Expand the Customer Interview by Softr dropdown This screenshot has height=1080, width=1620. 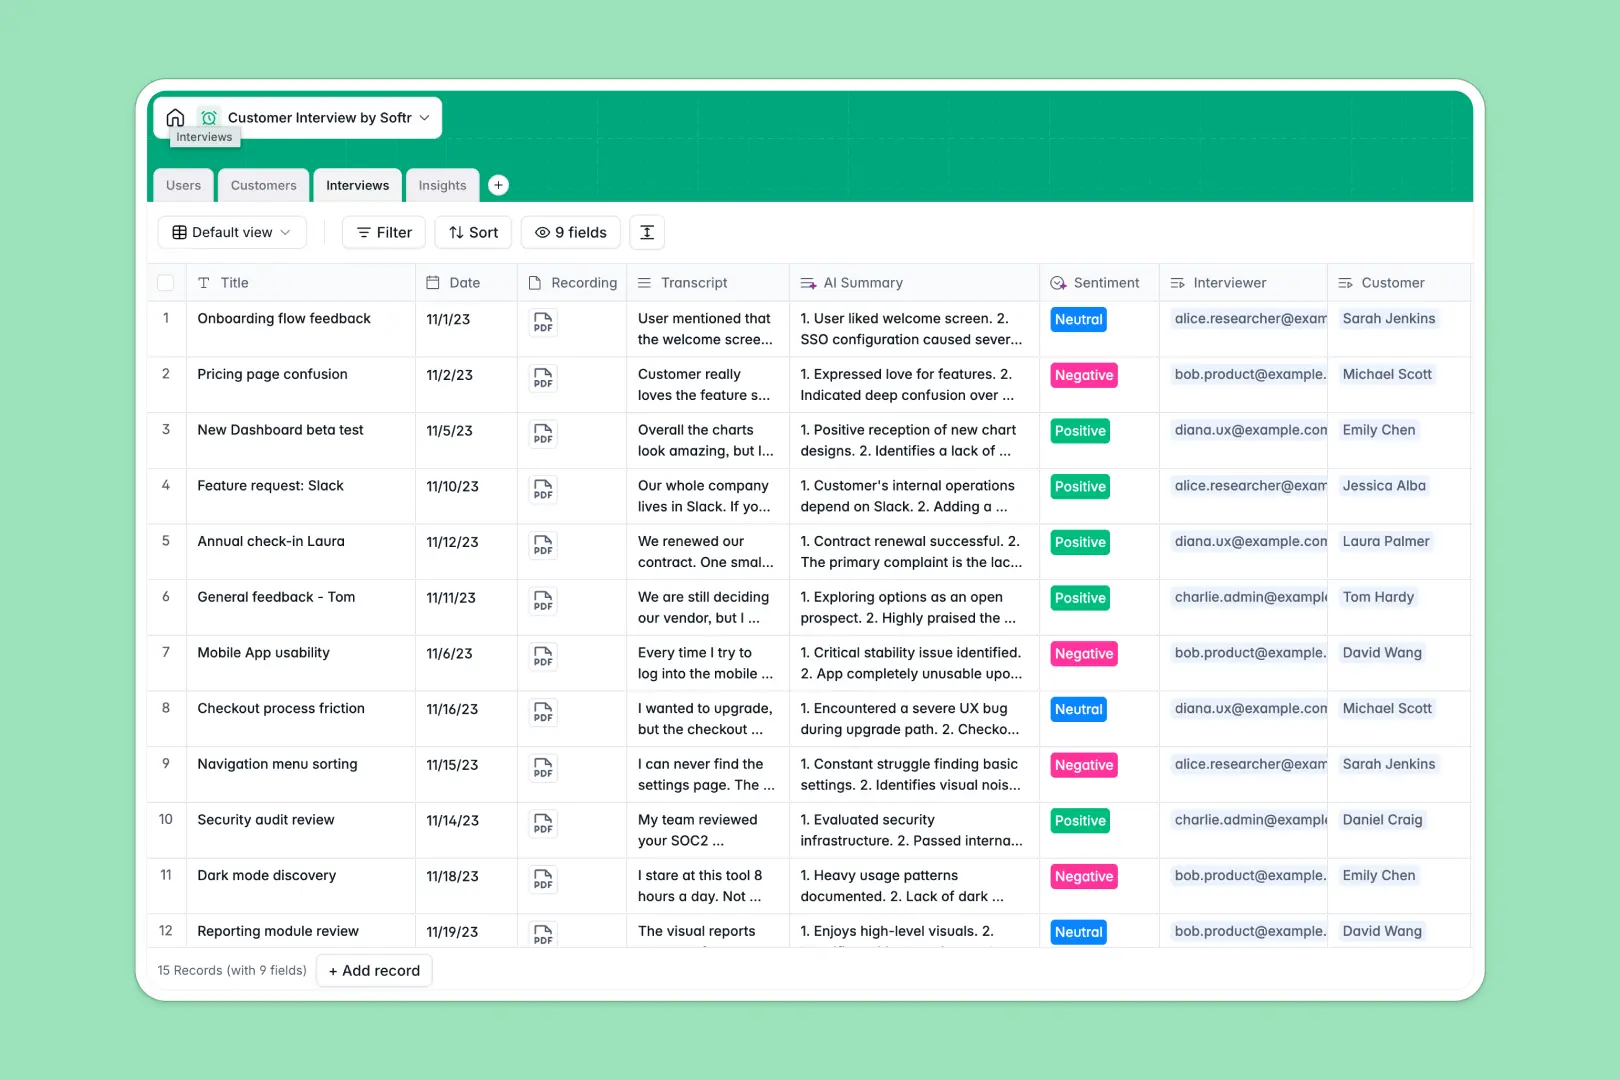coord(427,117)
